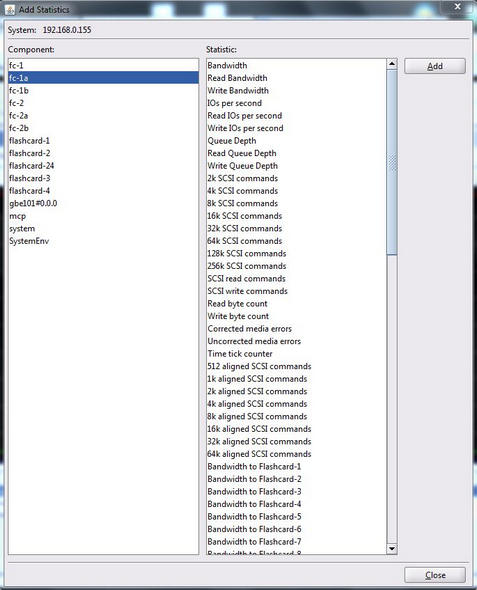Screen dimensions: 477x590
Task: Select Bandwidth to Flashcard-4
Action: point(297,504)
